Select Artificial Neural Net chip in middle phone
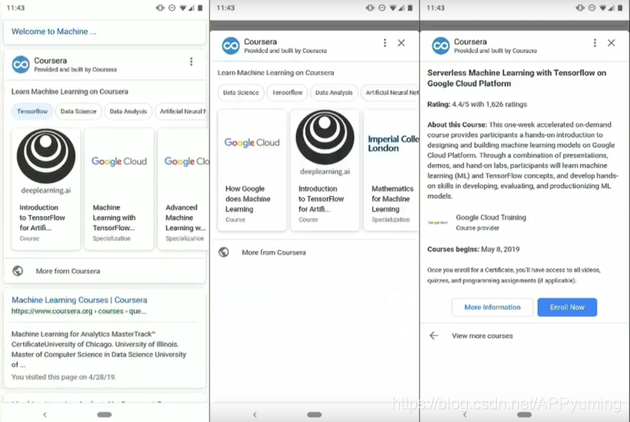630x422 pixels. pos(391,92)
